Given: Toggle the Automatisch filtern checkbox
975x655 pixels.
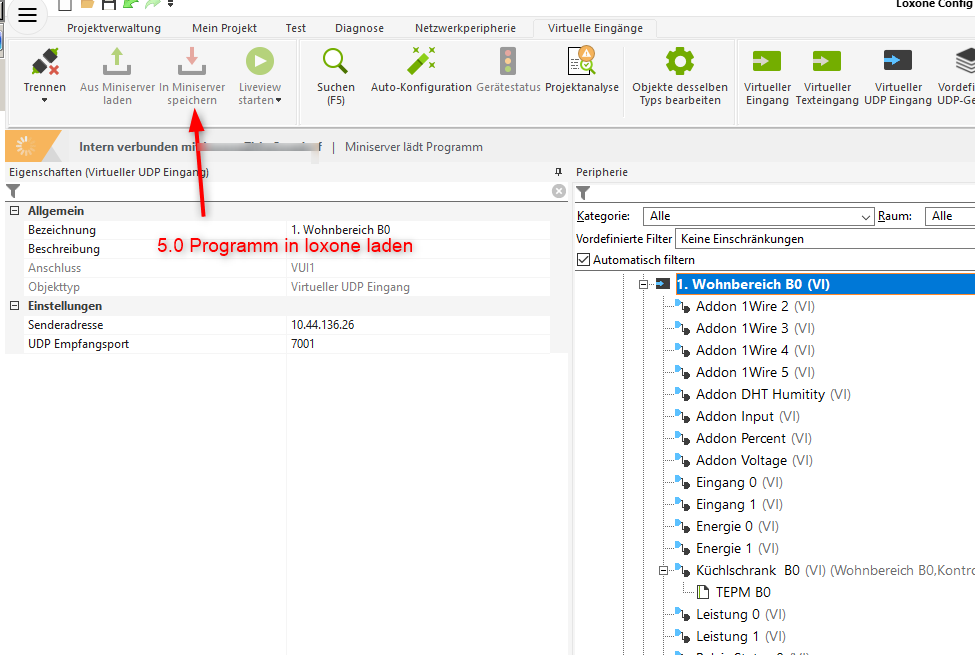Looking at the screenshot, I should coord(583,259).
